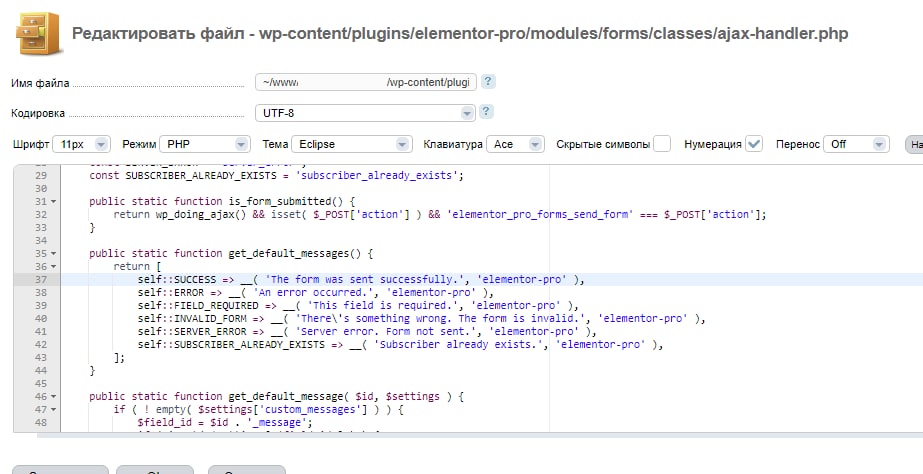Click the file cabinet icon in header
The width and height of the screenshot is (923, 474).
click(38, 34)
